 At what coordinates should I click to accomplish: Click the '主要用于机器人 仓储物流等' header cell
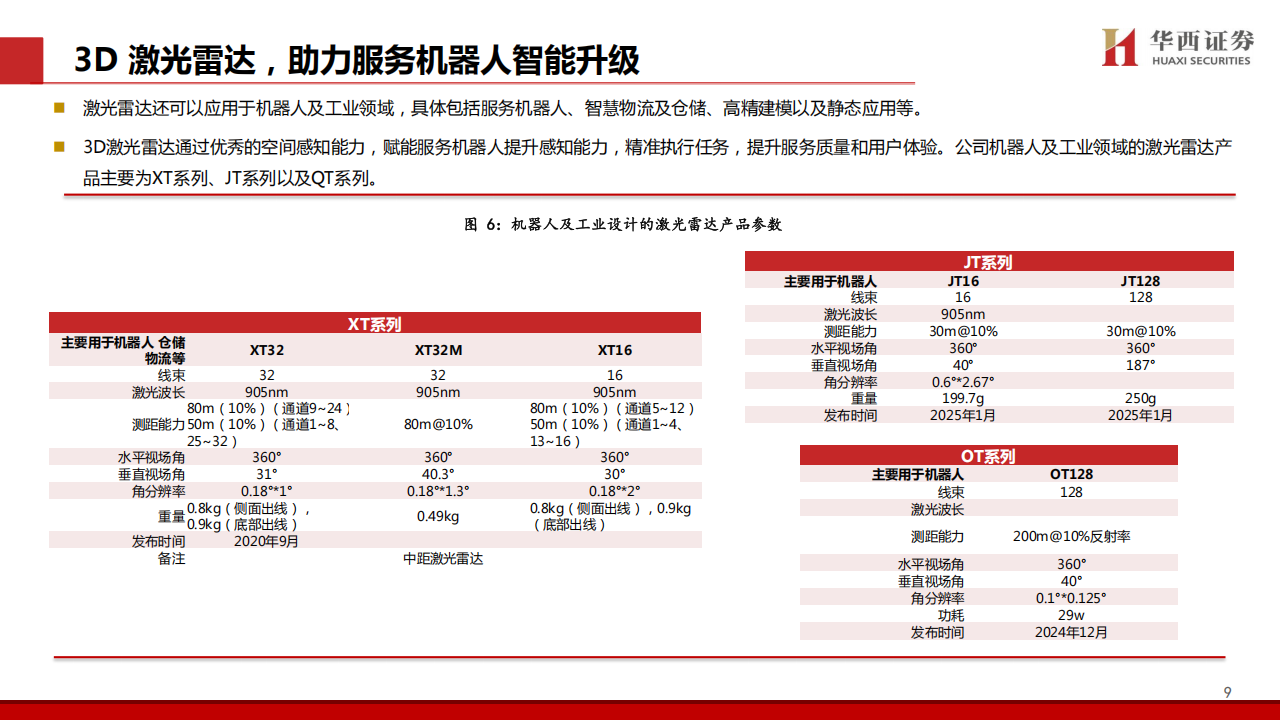[124, 350]
